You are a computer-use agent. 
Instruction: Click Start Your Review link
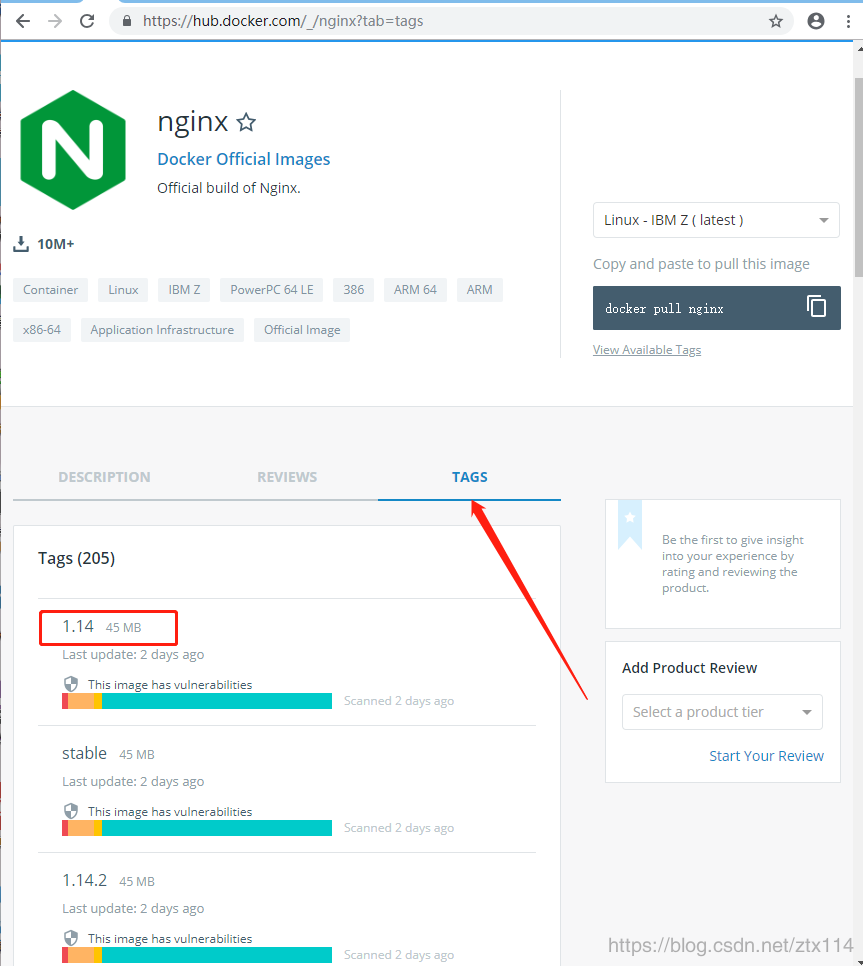coord(766,756)
